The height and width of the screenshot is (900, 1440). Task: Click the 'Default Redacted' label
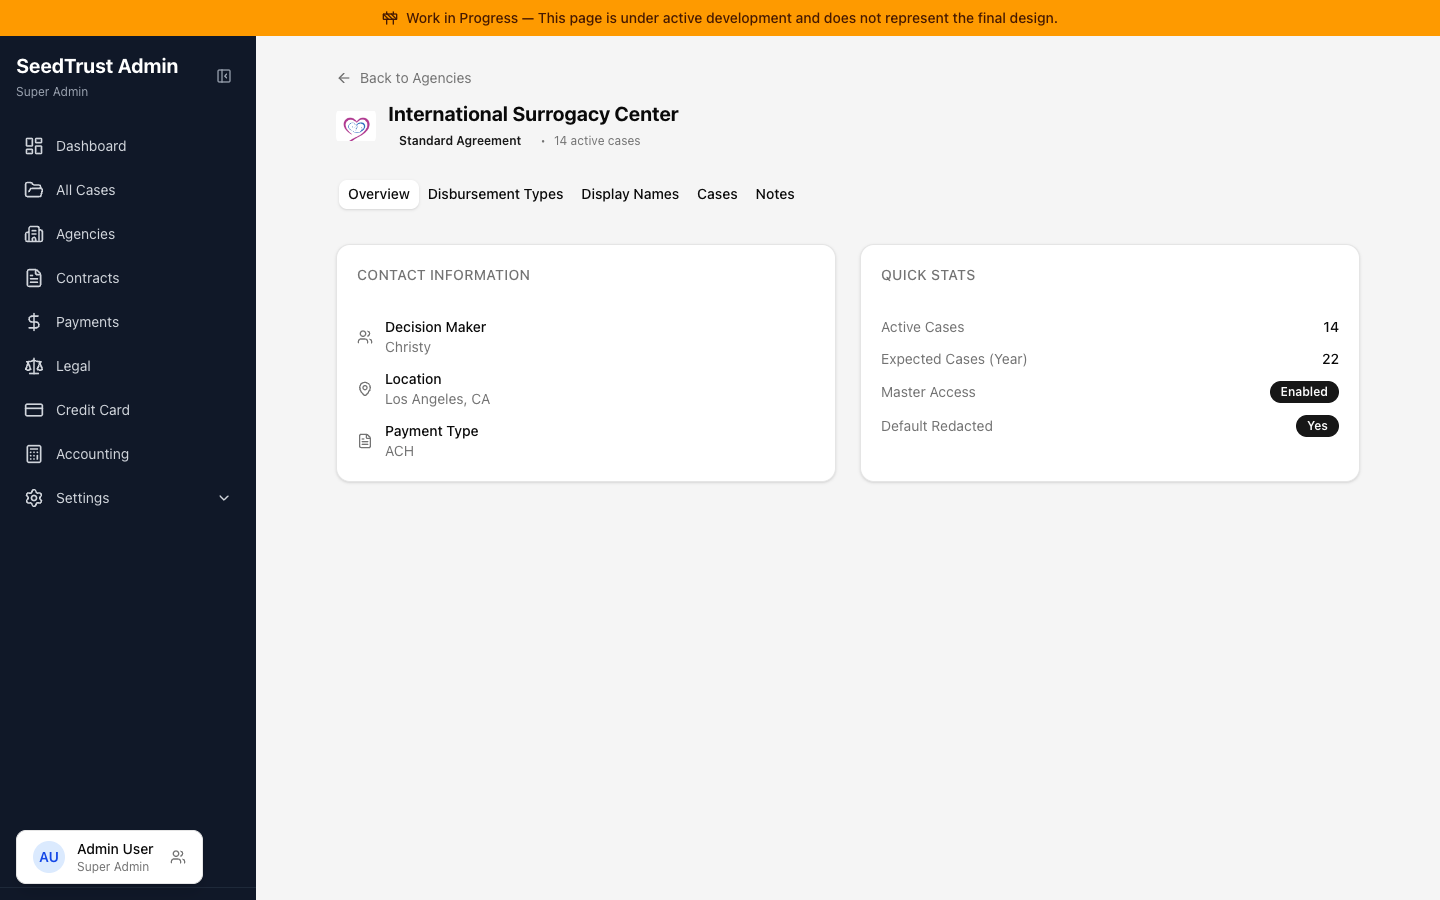coord(937,426)
